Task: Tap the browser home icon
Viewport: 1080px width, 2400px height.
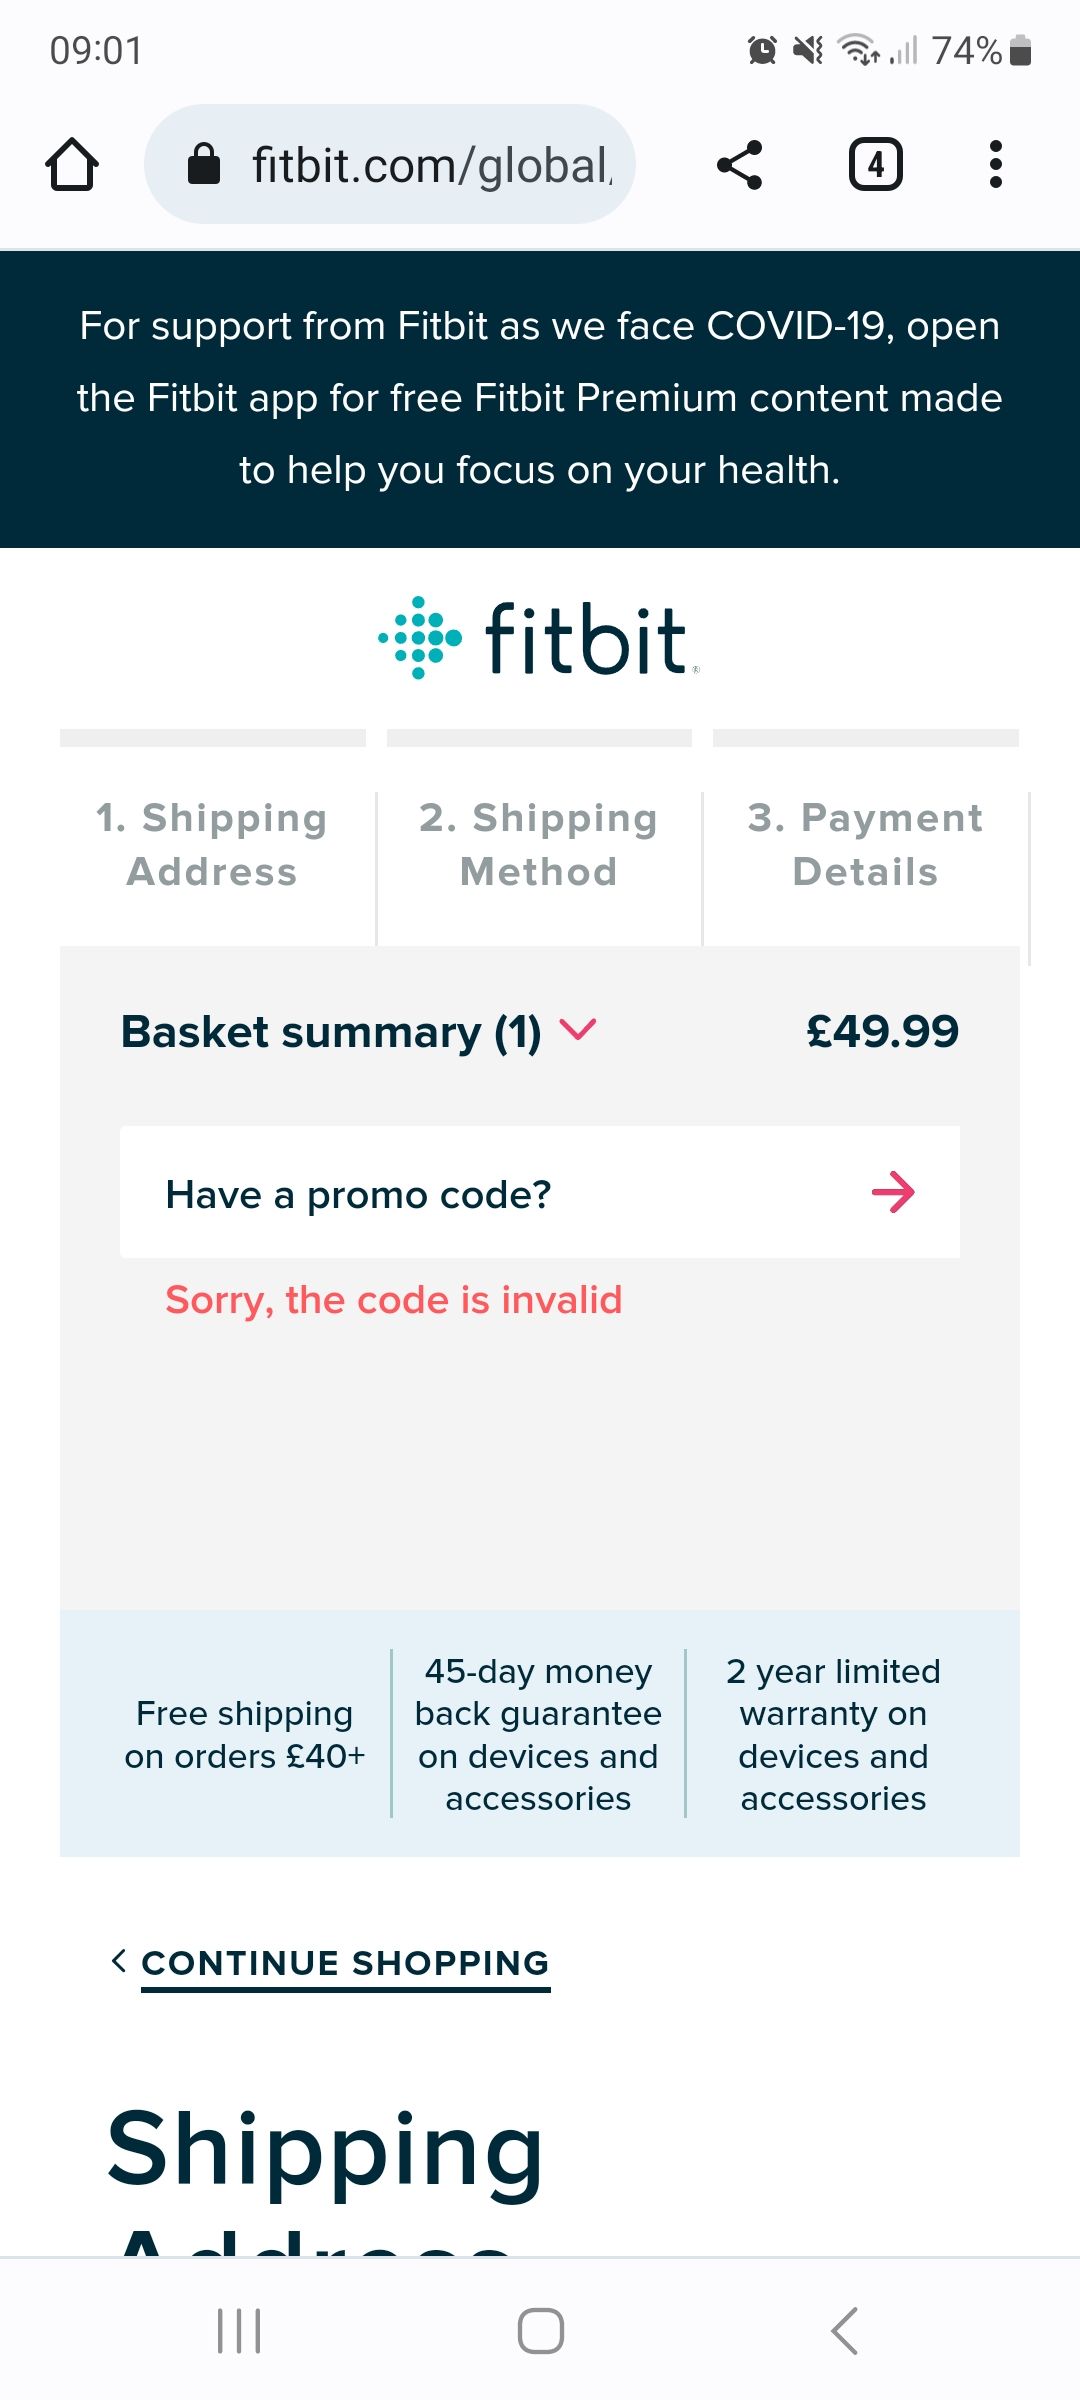Action: click(72, 165)
